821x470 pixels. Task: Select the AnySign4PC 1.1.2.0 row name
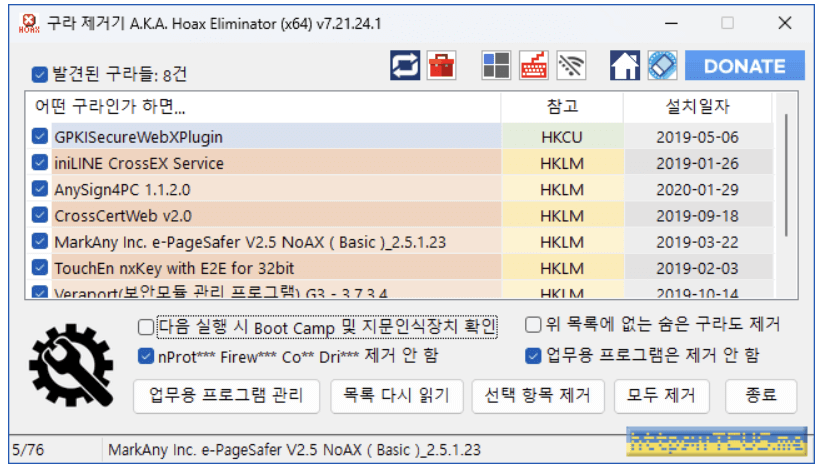[x=122, y=189]
